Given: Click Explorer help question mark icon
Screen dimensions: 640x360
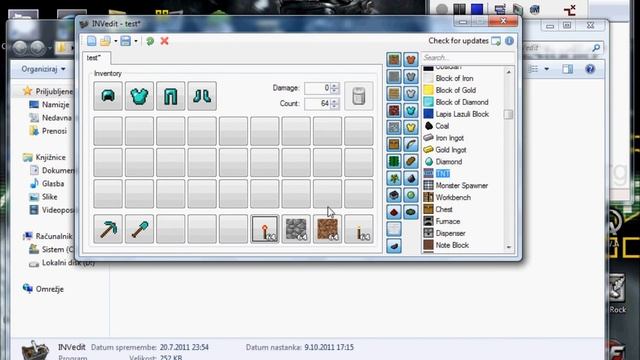Looking at the screenshot, I should point(590,69).
